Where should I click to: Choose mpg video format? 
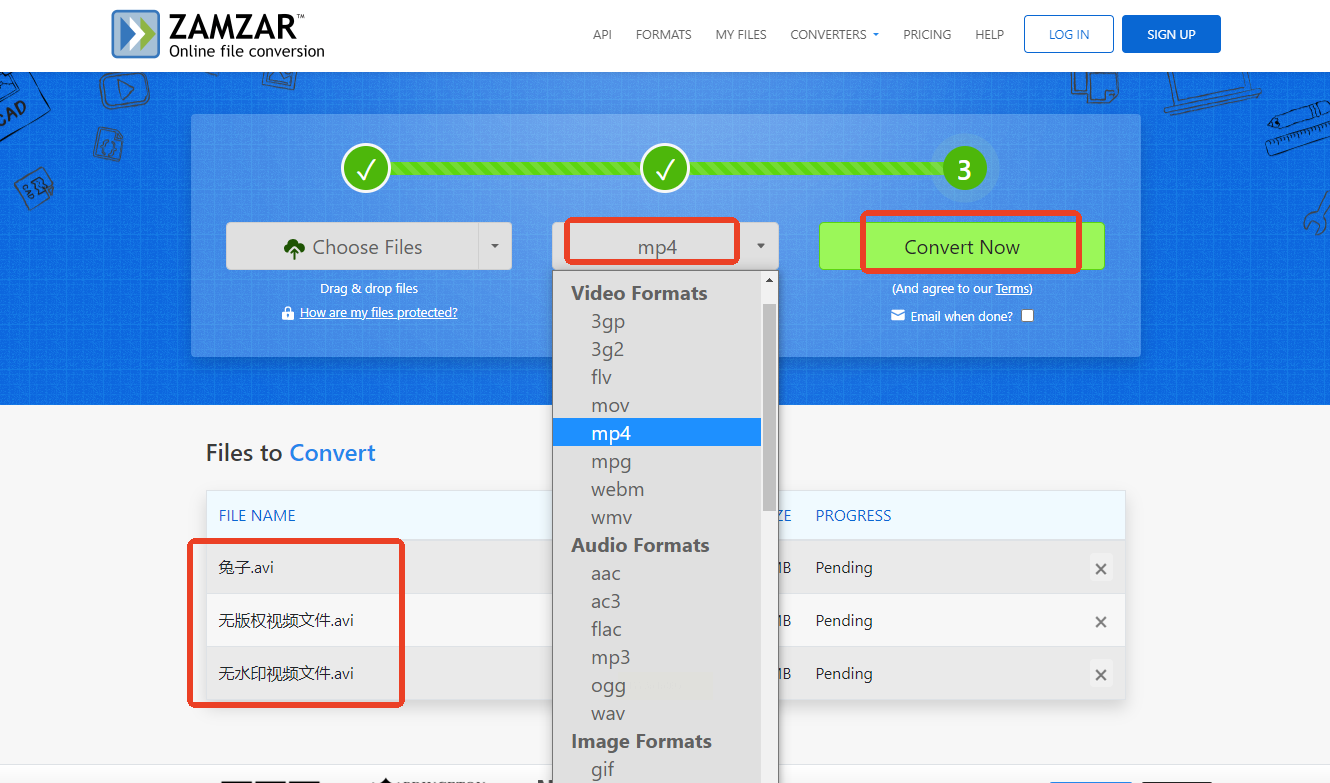click(x=657, y=462)
